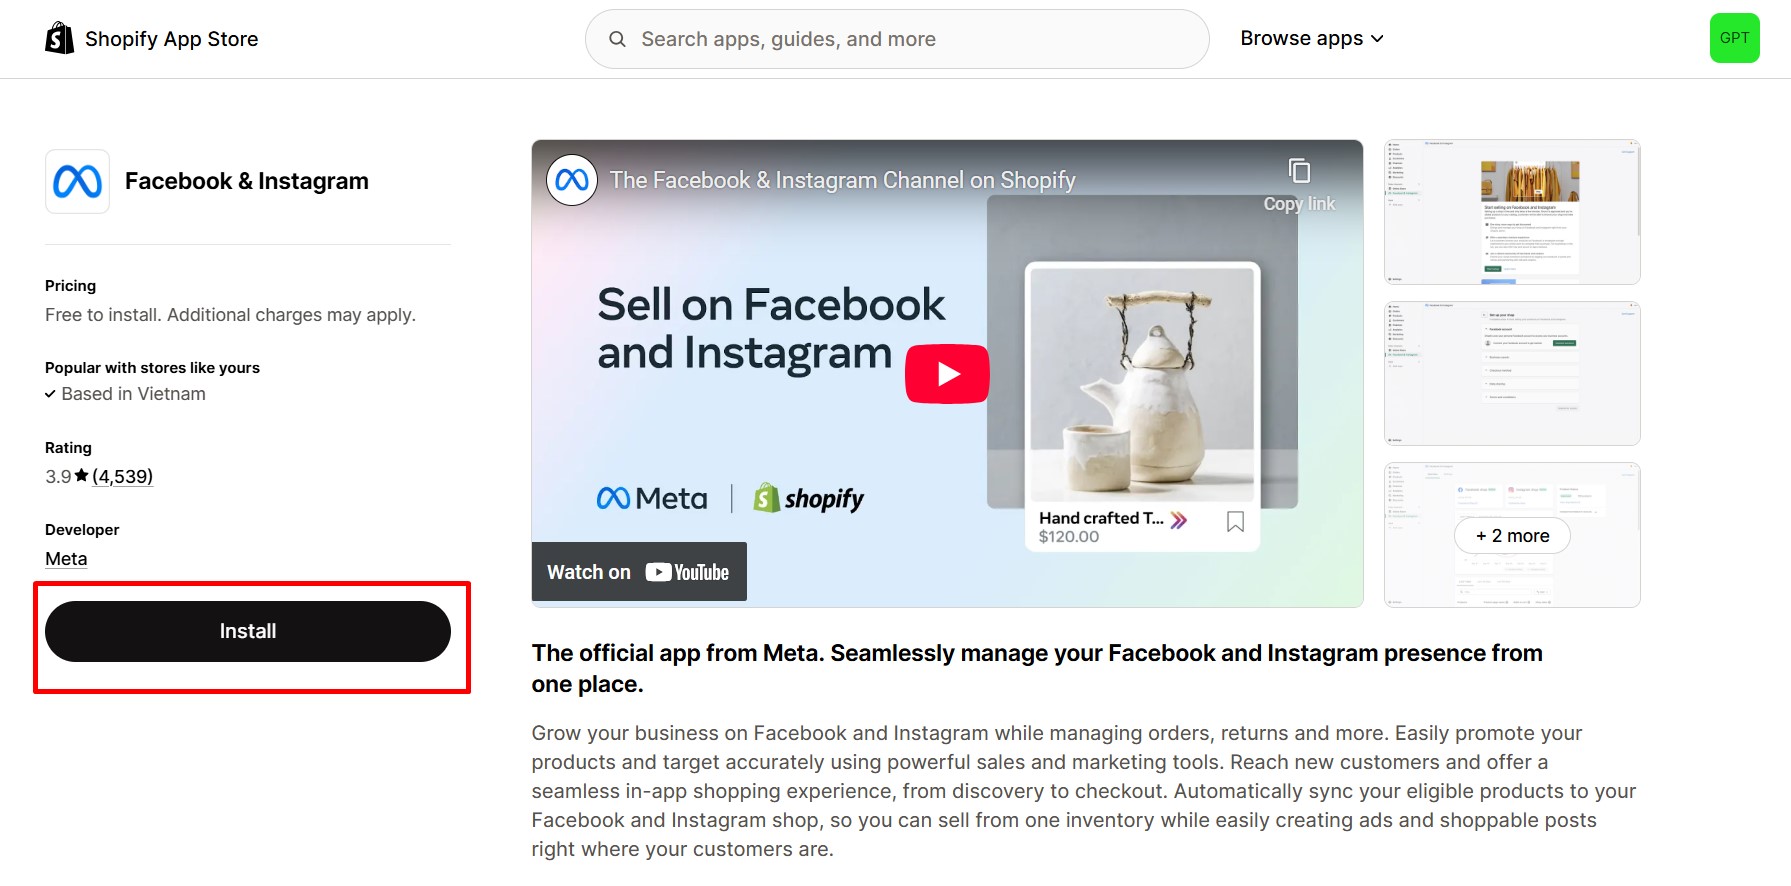Open the 4,539 reviews link
This screenshot has height=886, width=1791.
click(122, 477)
